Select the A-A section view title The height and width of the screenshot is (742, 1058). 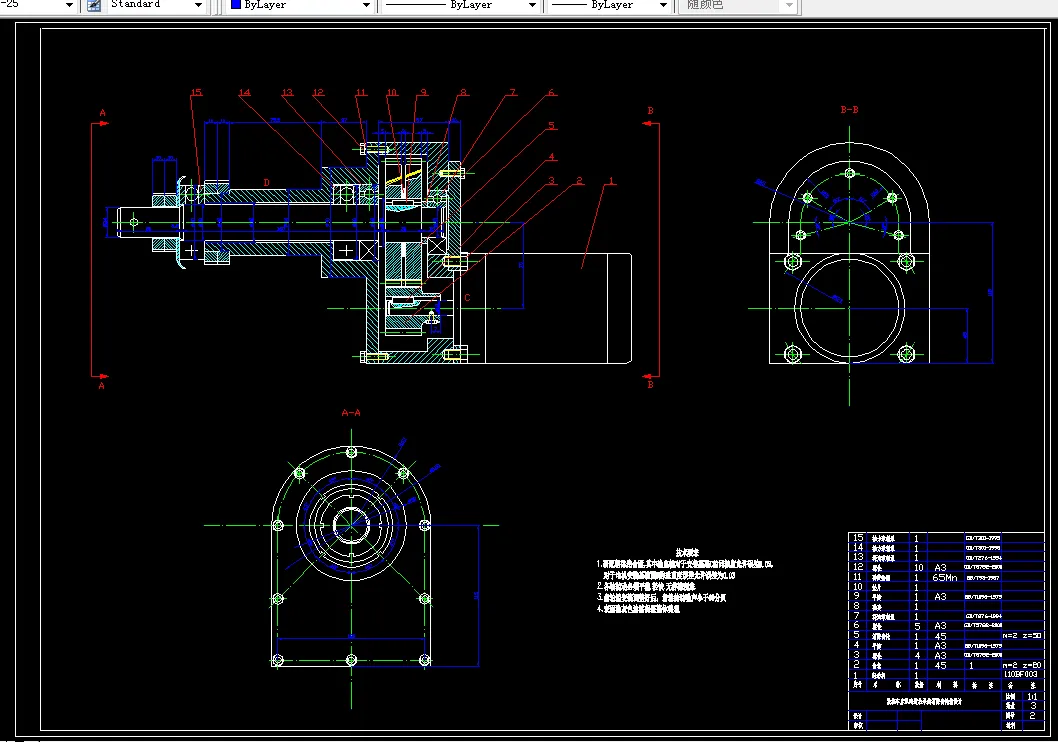coord(351,412)
